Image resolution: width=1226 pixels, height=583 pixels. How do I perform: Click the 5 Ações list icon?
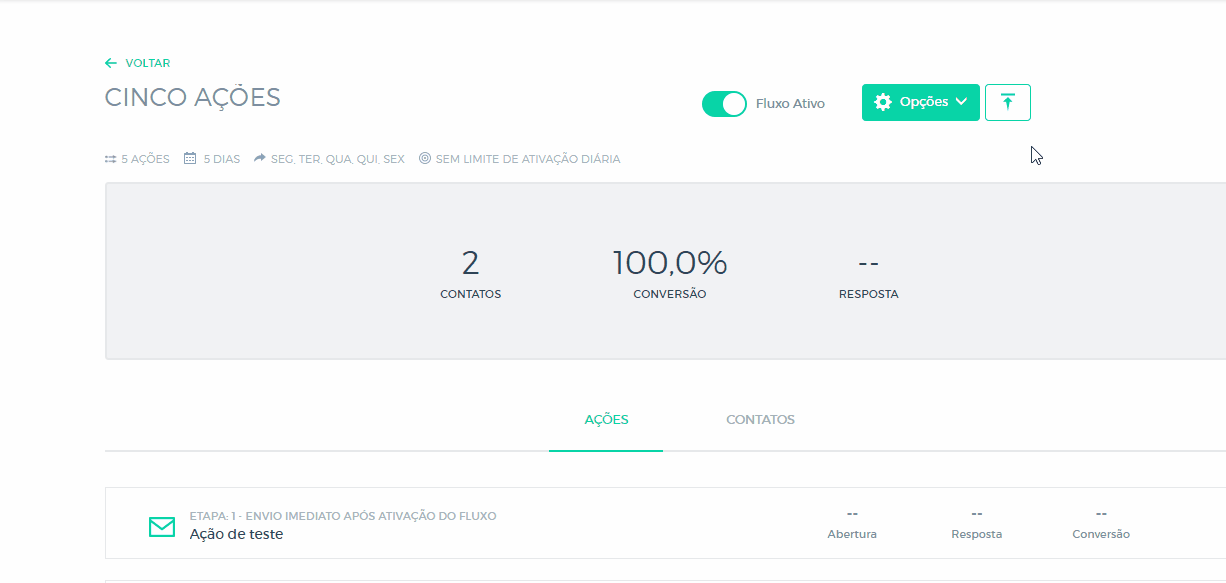point(111,159)
